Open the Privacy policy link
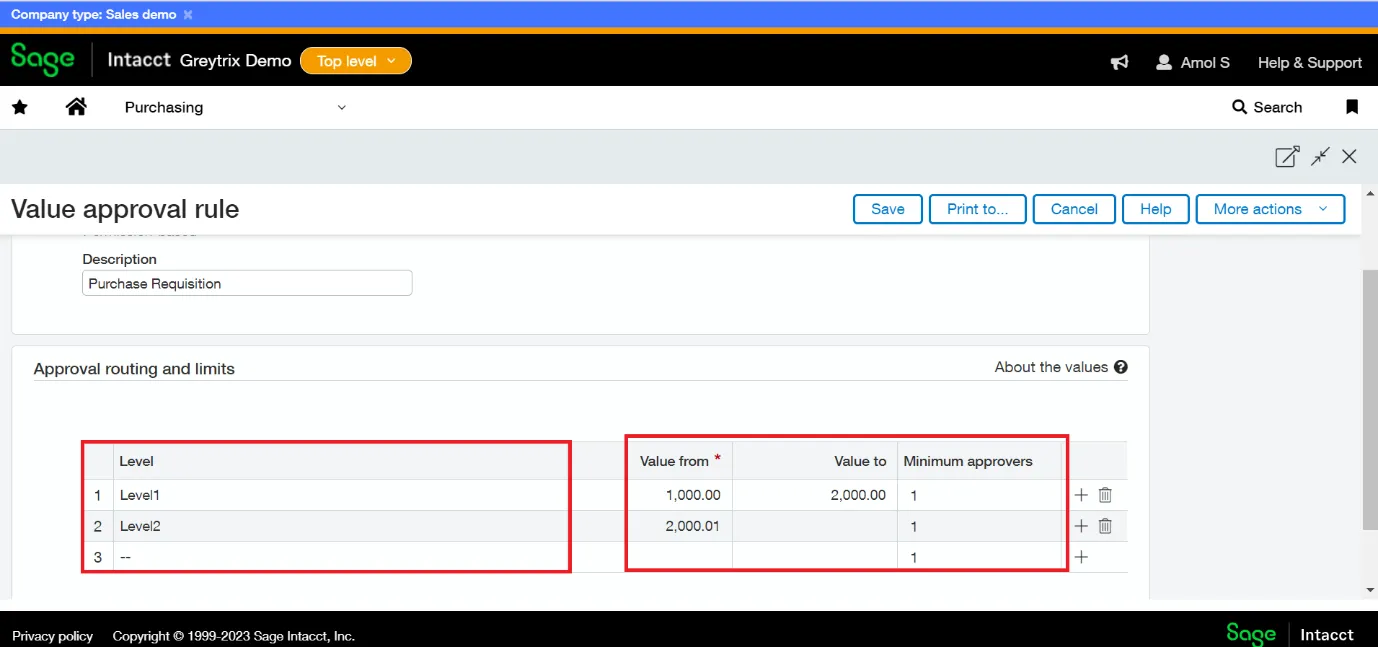1378x647 pixels. pyautogui.click(x=53, y=636)
